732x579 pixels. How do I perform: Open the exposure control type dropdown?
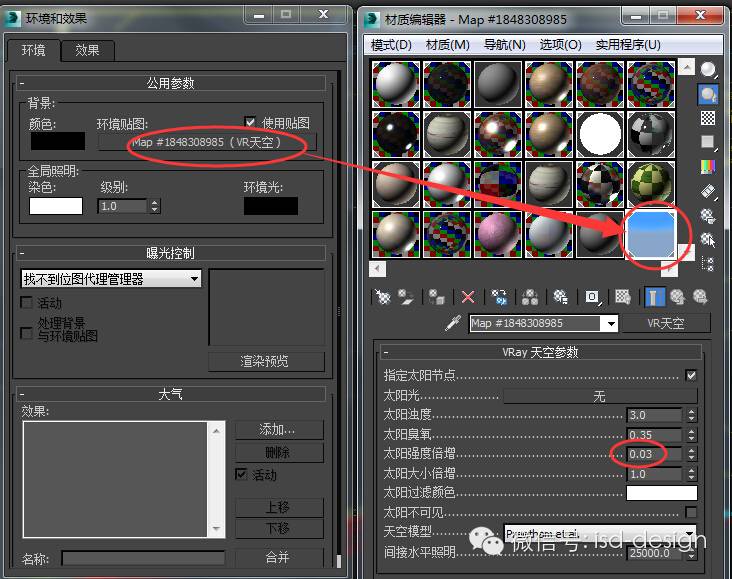click(111, 279)
